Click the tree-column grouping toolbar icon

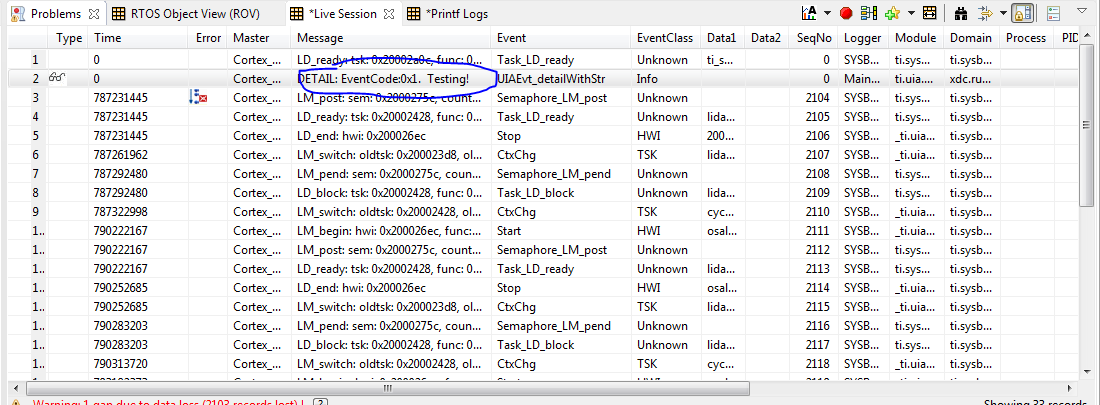point(870,13)
